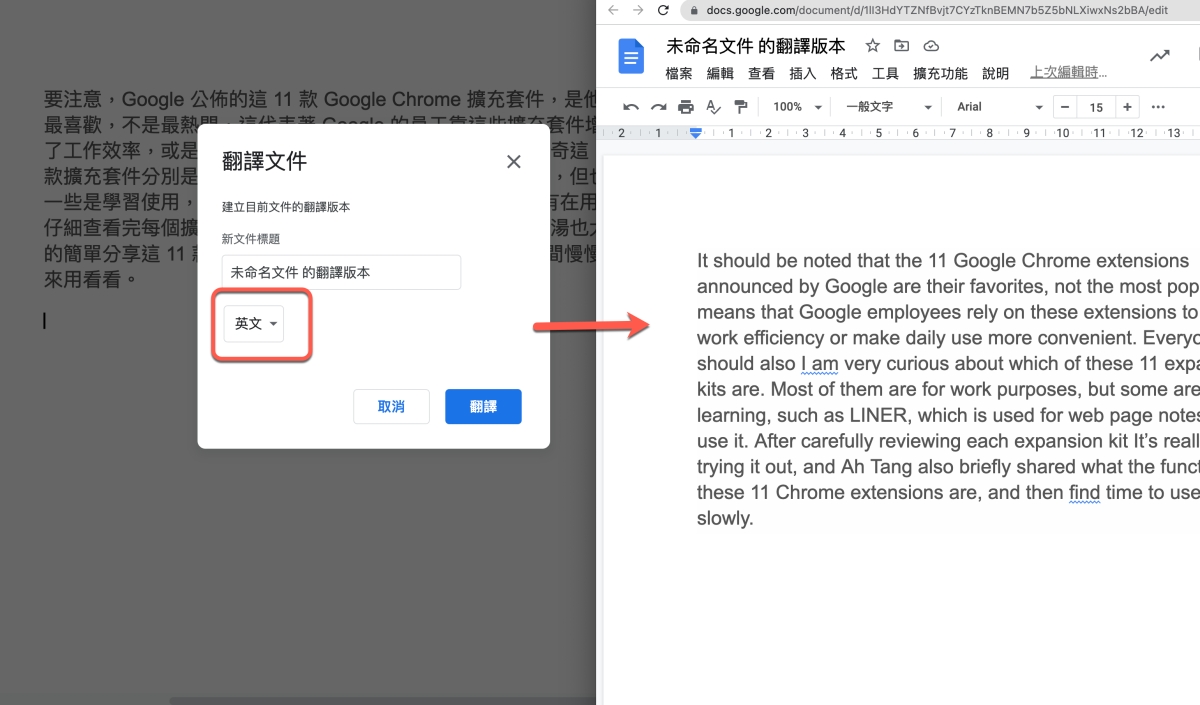Viewport: 1200px width, 705px height.
Task: Select the paint format tool
Action: tap(741, 107)
